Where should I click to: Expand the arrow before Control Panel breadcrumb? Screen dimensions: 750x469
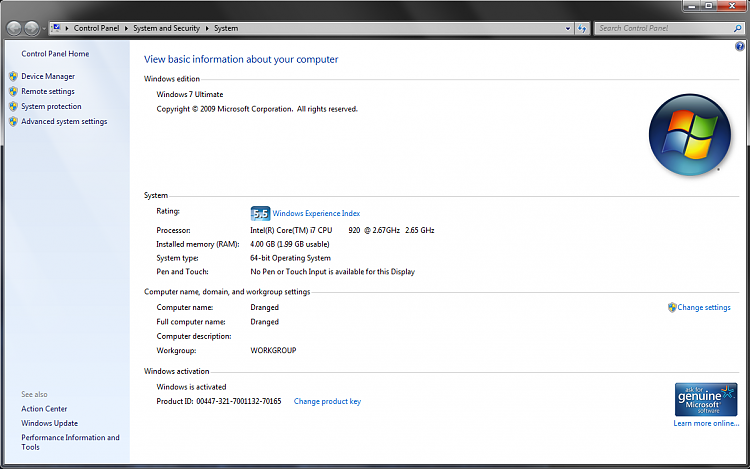pos(67,28)
